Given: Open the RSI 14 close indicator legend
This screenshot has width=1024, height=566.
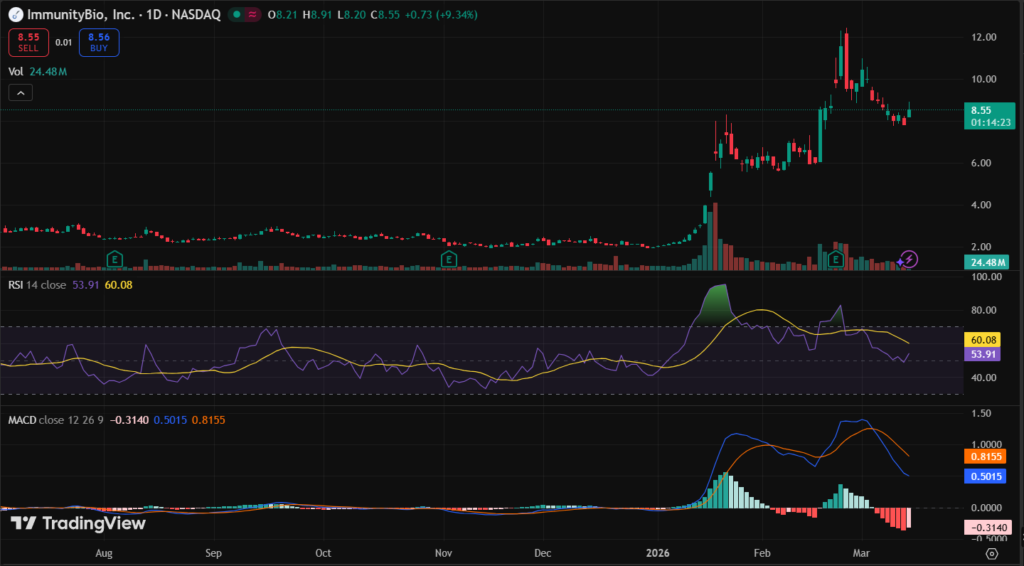Looking at the screenshot, I should 44,285.
